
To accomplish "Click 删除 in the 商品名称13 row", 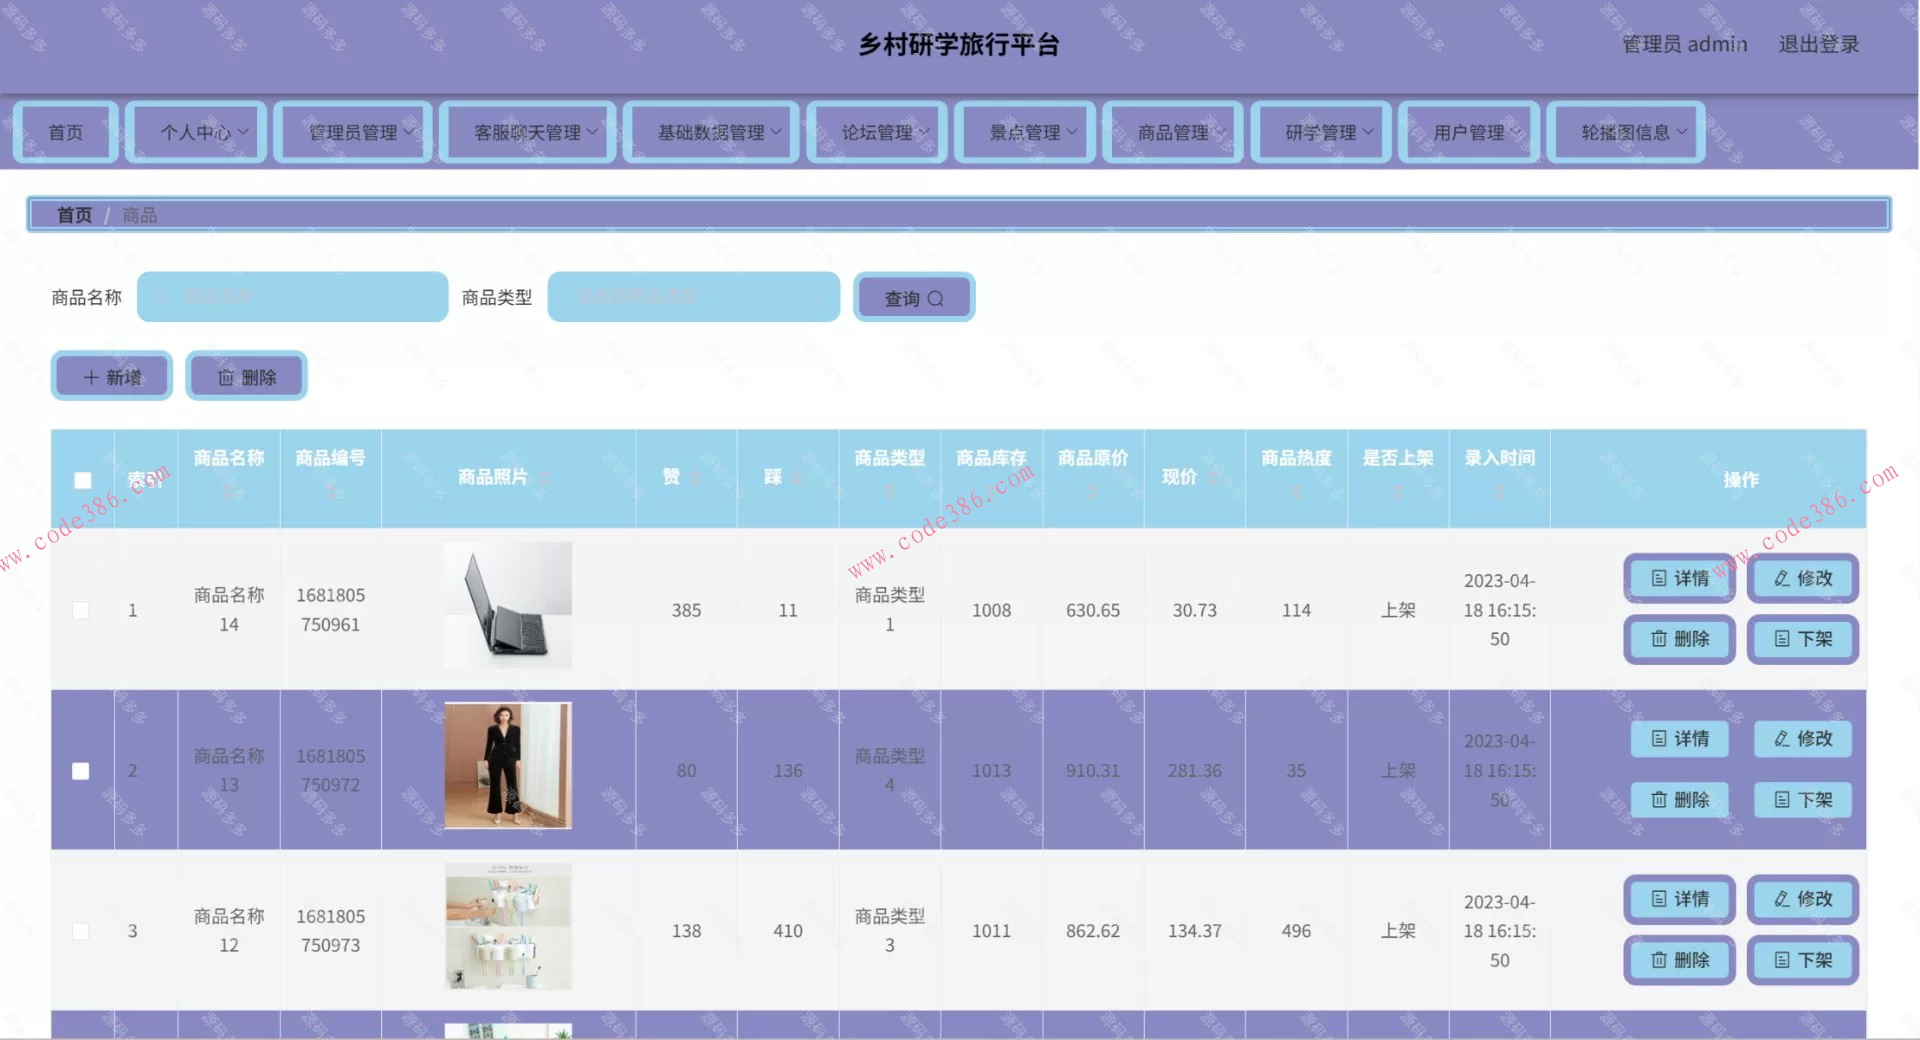I will [x=1680, y=800].
